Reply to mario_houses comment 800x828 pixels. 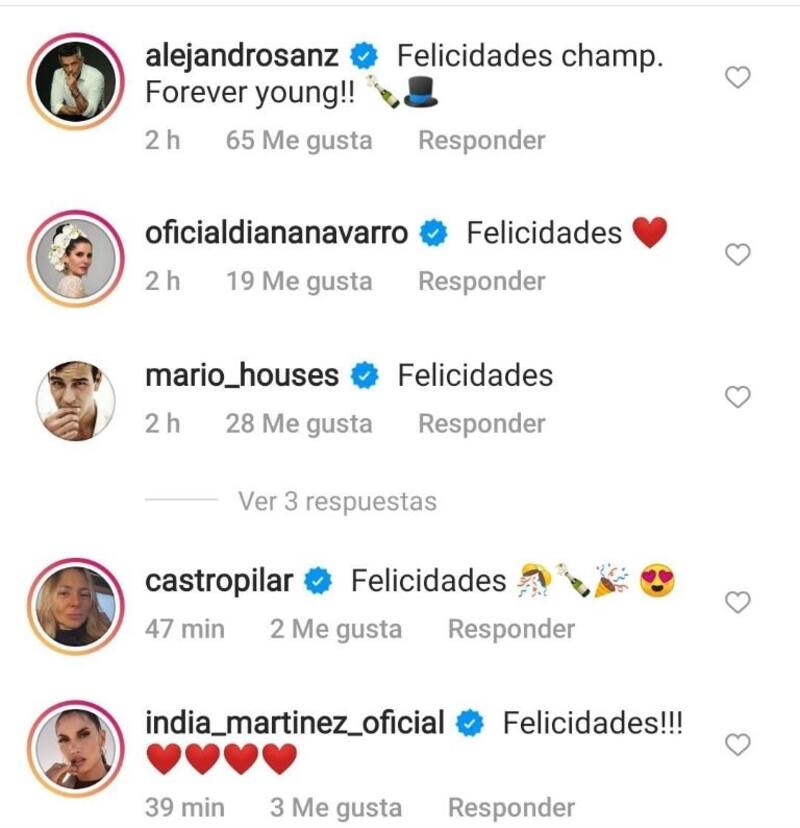[x=482, y=424]
